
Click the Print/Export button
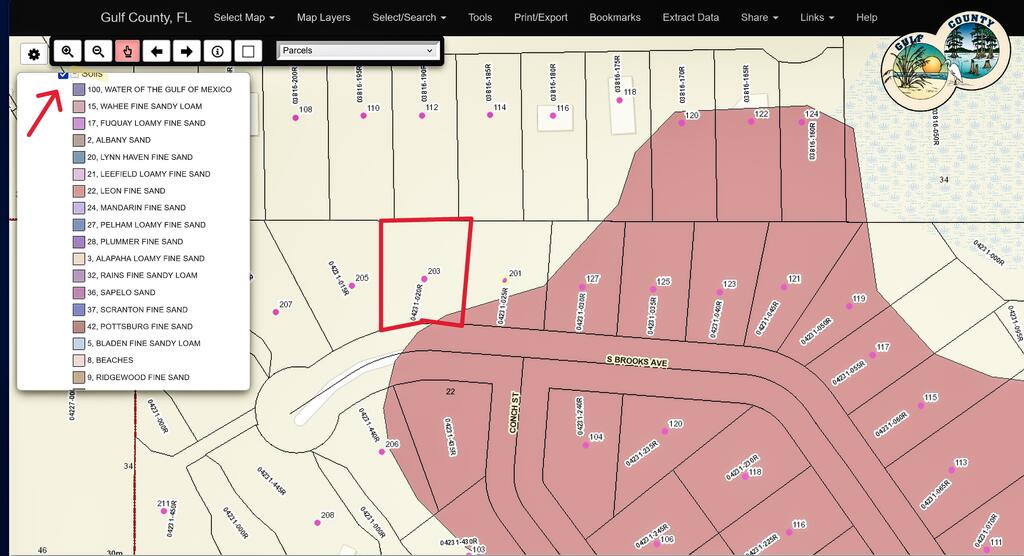pos(541,18)
